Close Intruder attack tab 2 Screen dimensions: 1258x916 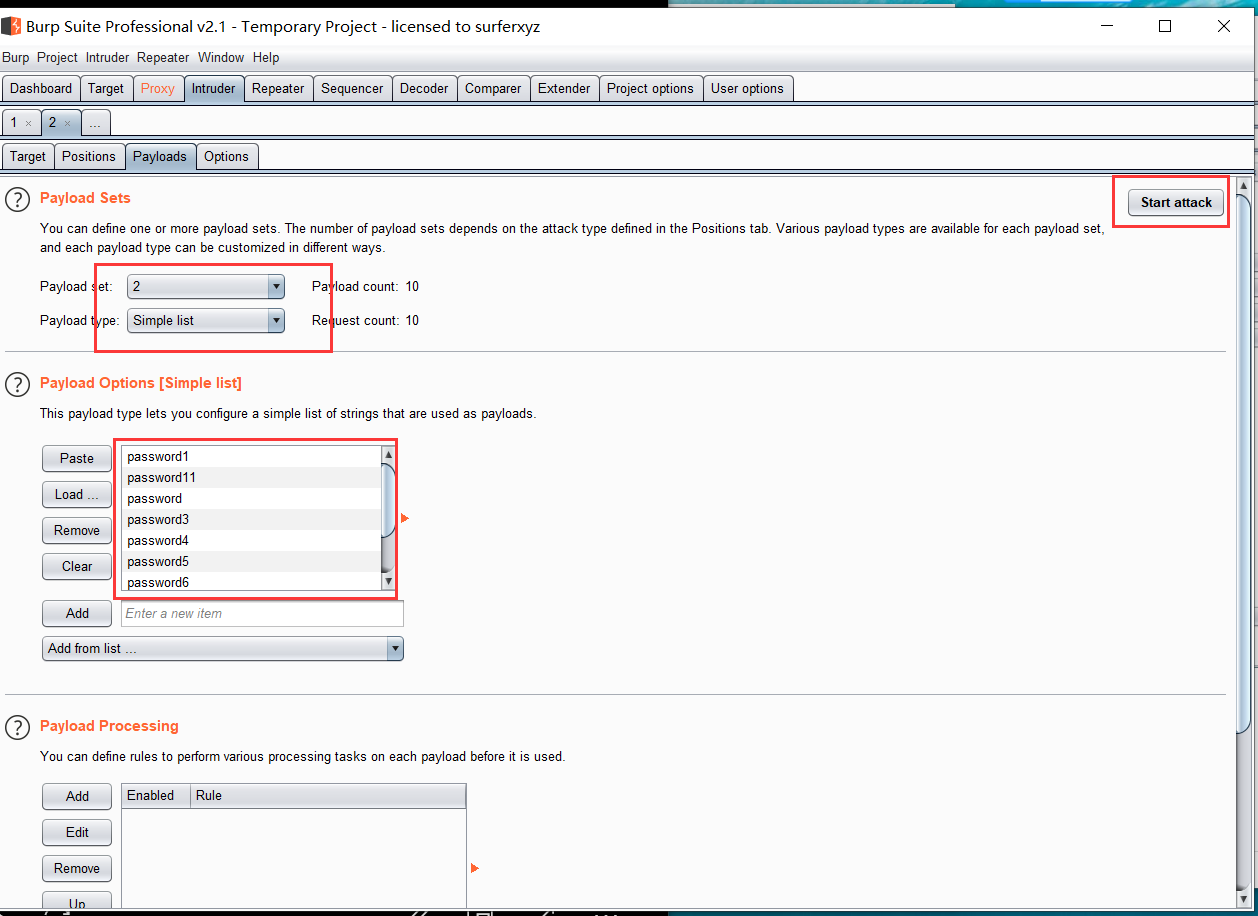coord(67,123)
